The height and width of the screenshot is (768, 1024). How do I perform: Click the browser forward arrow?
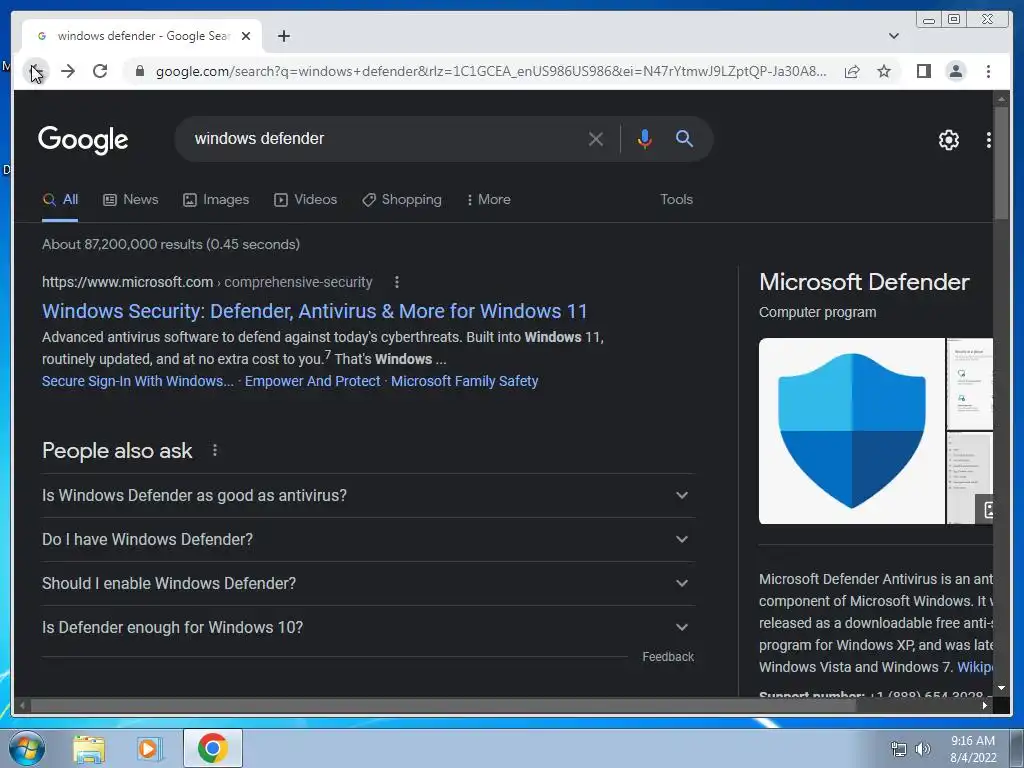68,71
